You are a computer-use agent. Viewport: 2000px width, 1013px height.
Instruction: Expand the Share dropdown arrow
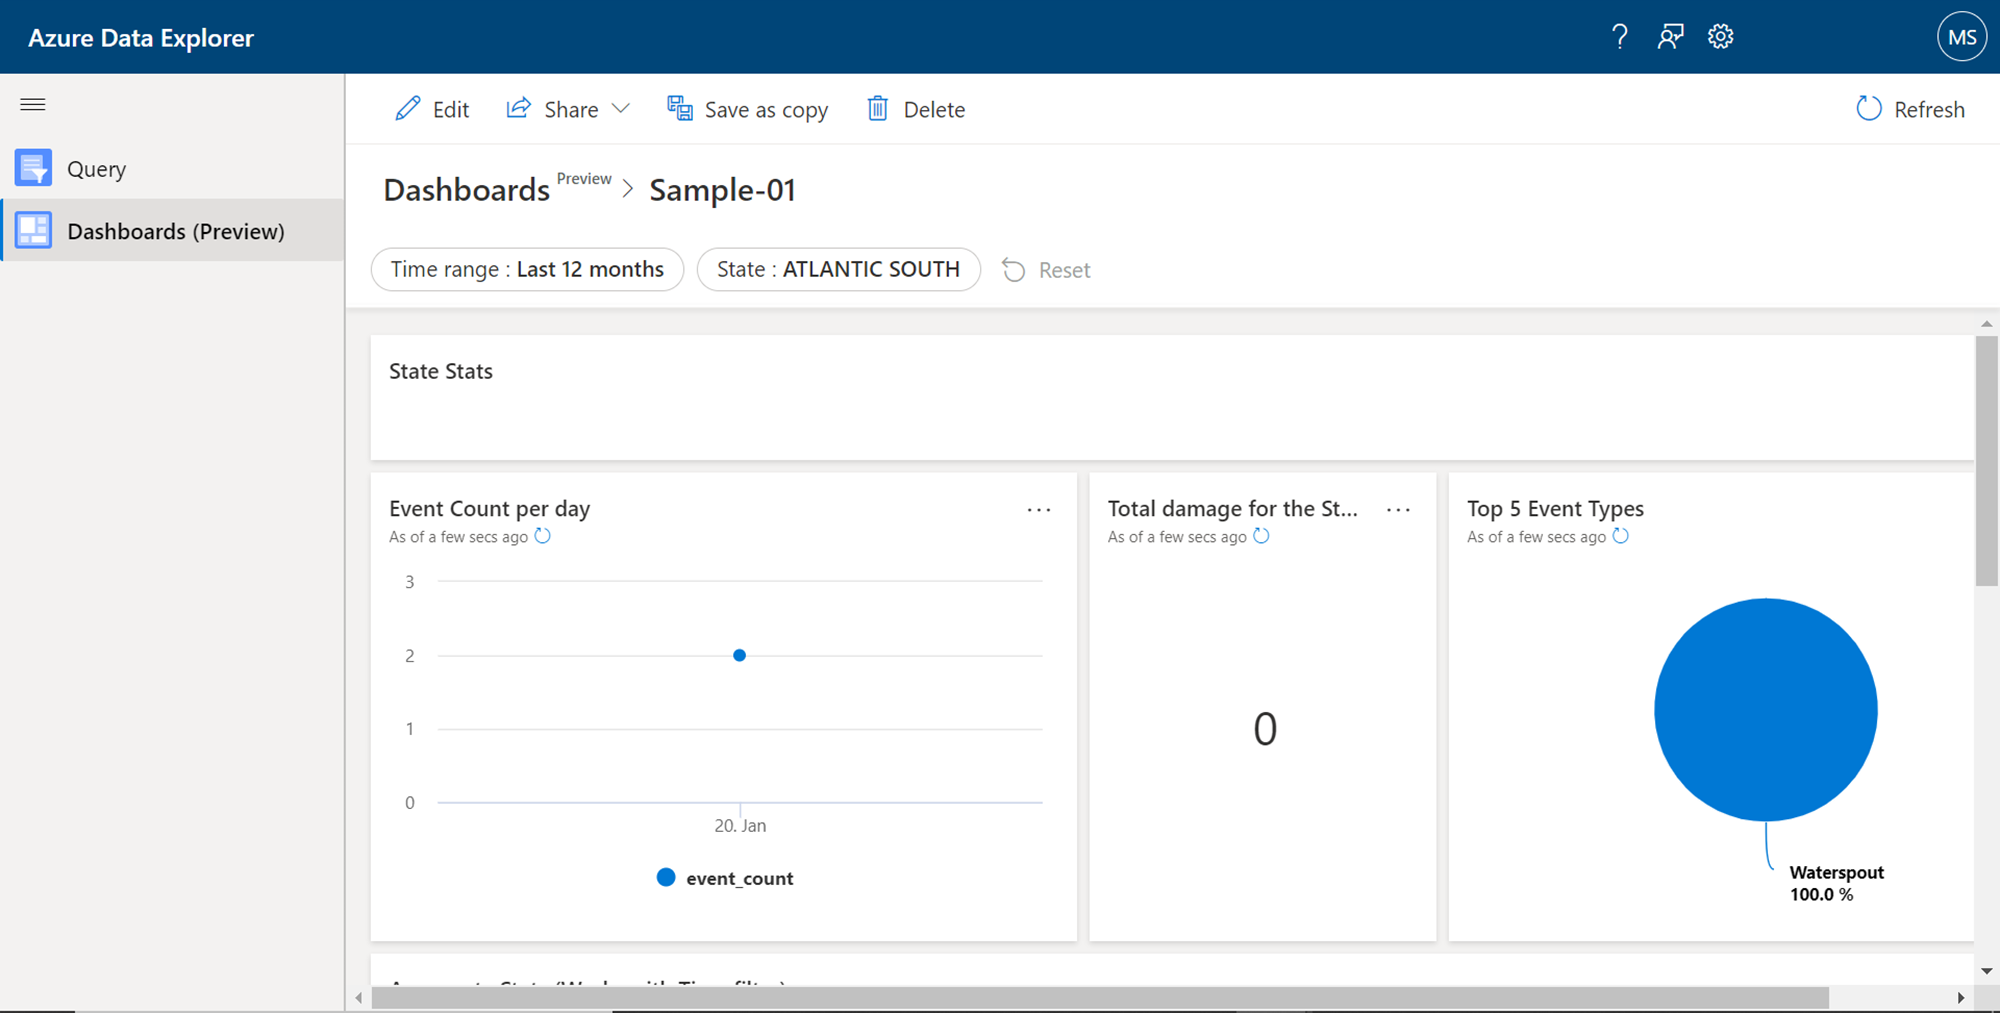coord(621,109)
